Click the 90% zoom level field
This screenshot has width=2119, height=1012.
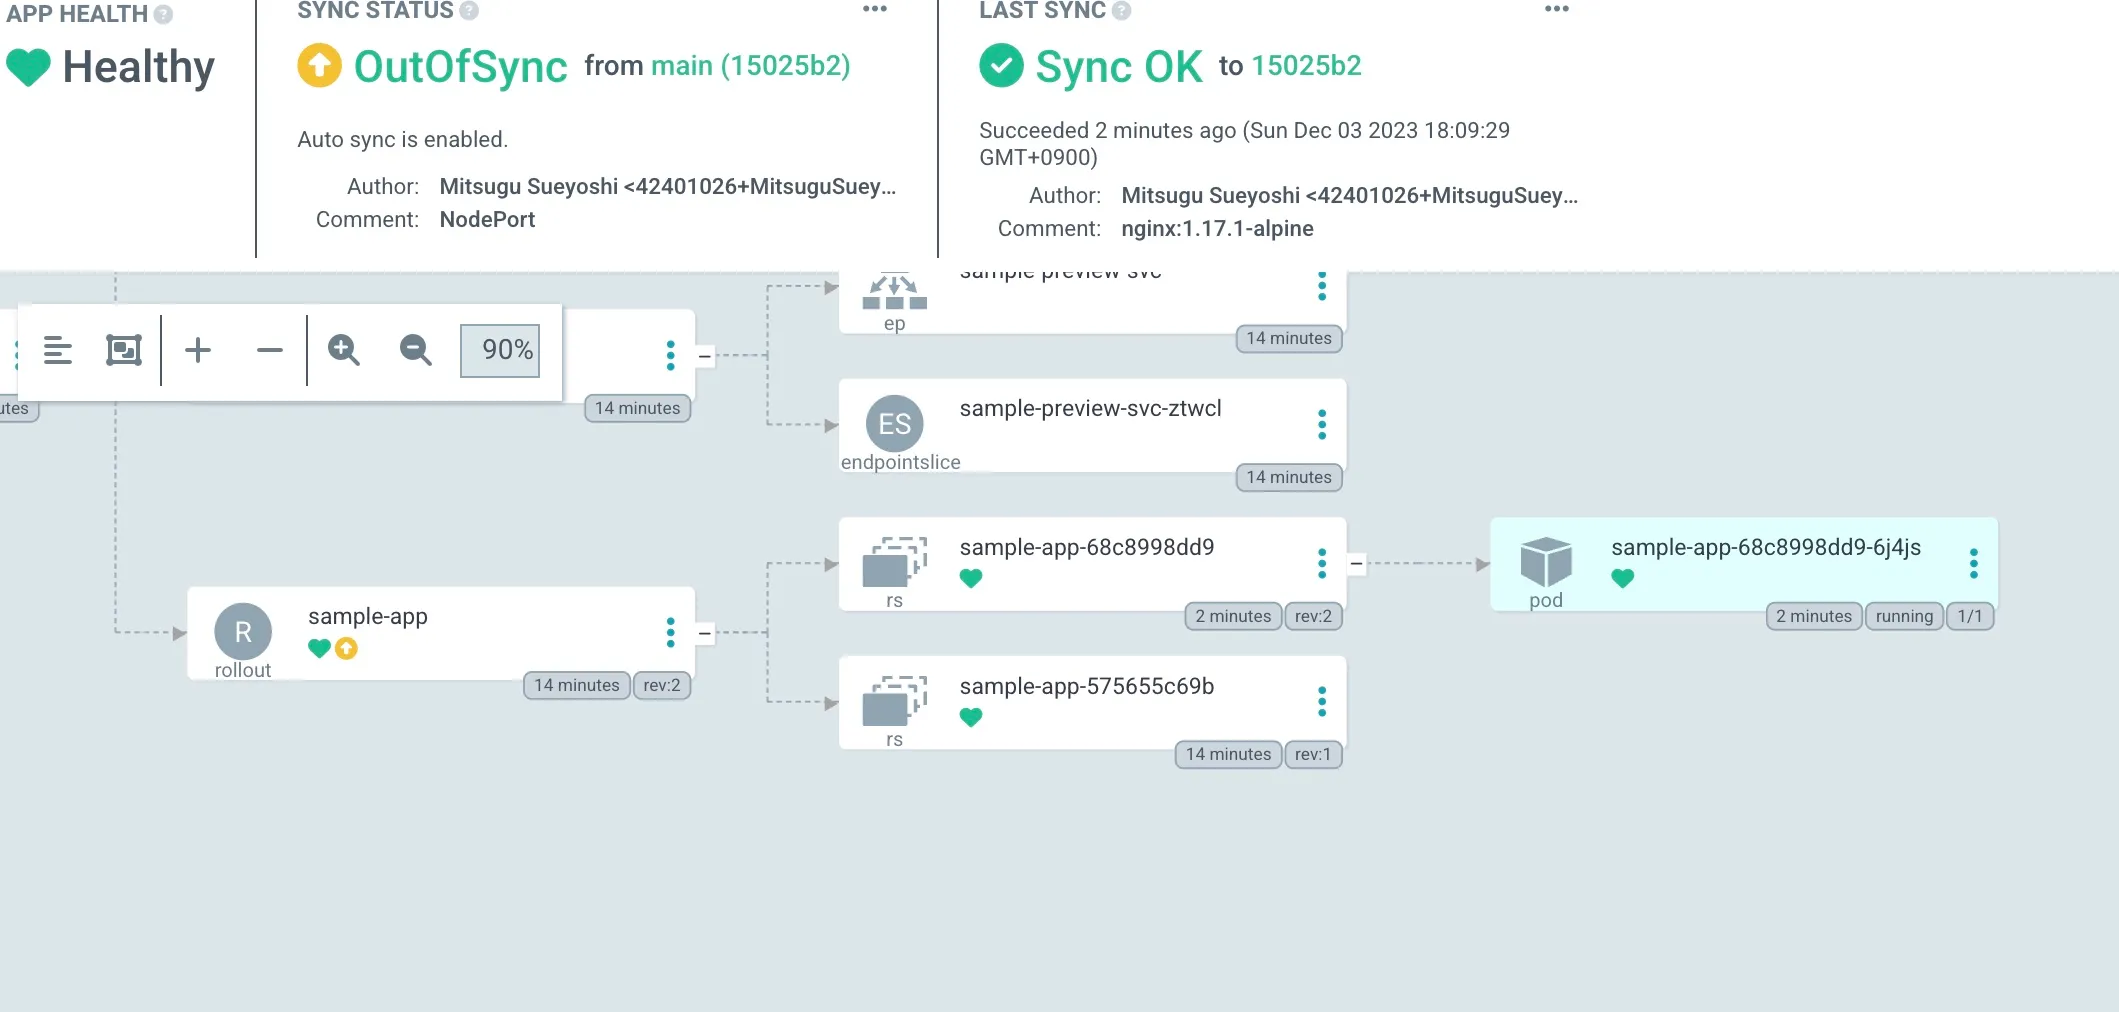500,350
